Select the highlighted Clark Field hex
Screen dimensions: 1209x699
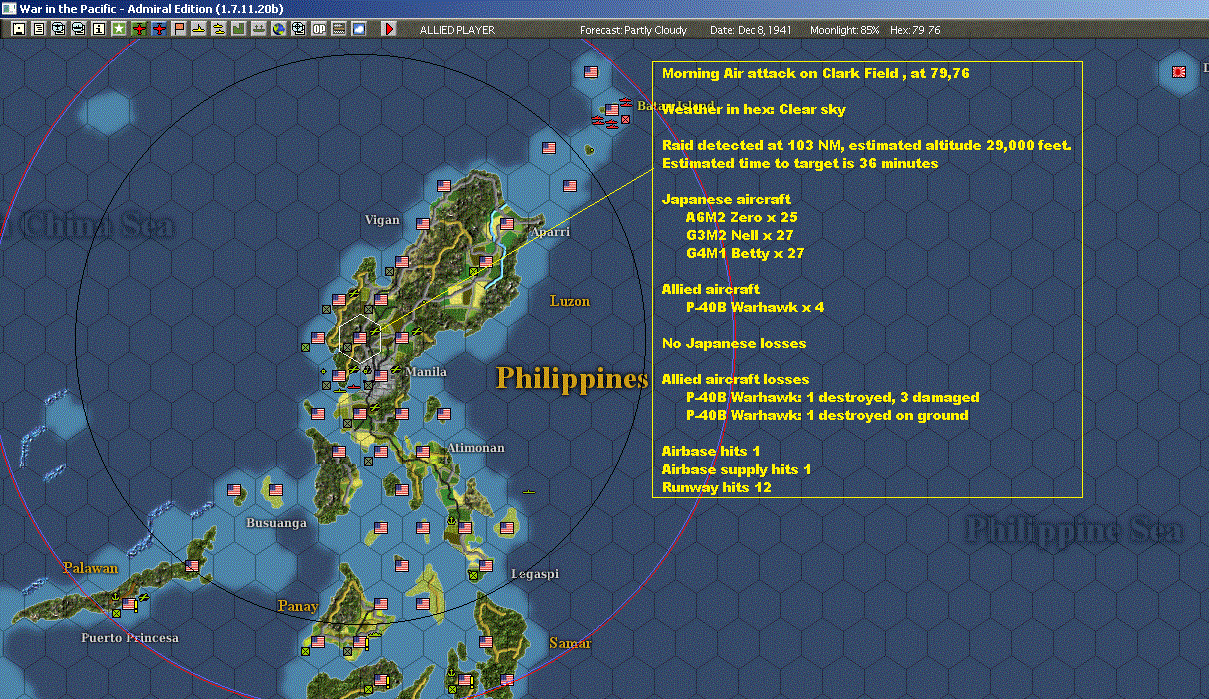[360, 338]
